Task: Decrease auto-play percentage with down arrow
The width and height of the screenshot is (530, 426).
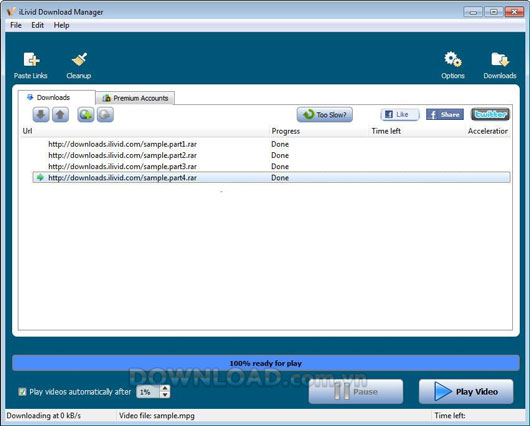Action: pyautogui.click(x=165, y=395)
